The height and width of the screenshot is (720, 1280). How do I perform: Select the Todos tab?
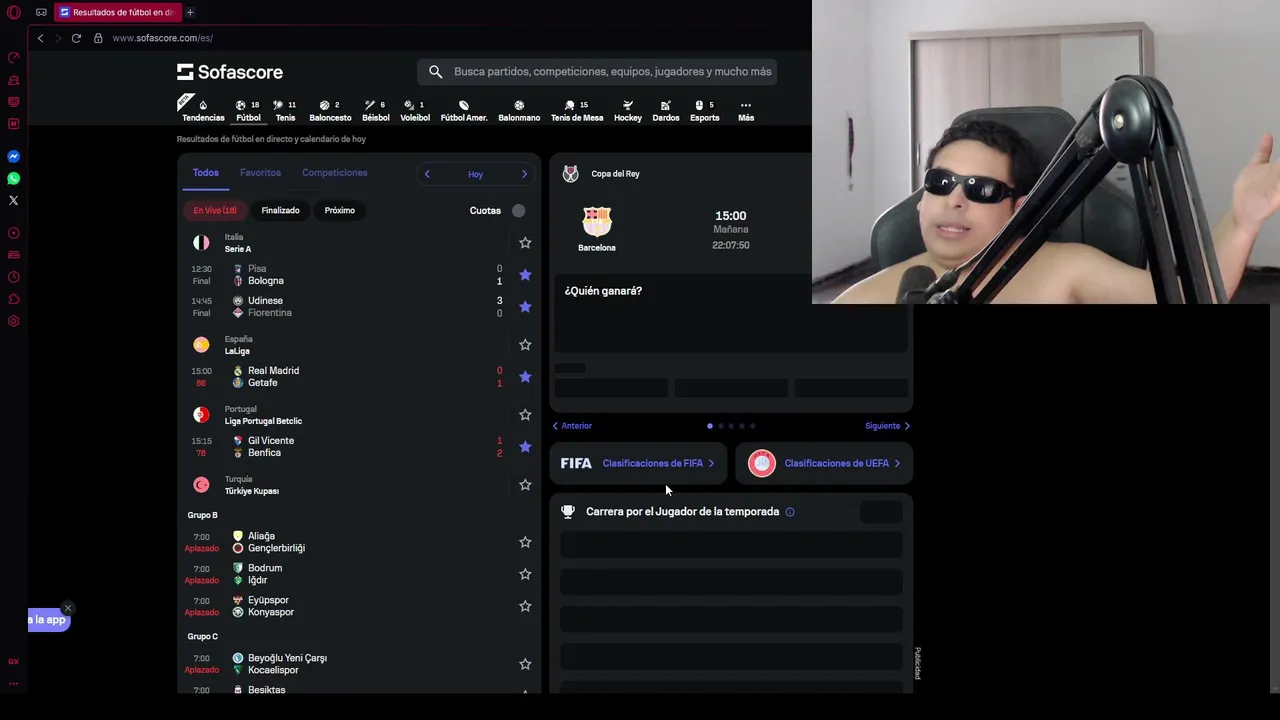click(x=206, y=173)
